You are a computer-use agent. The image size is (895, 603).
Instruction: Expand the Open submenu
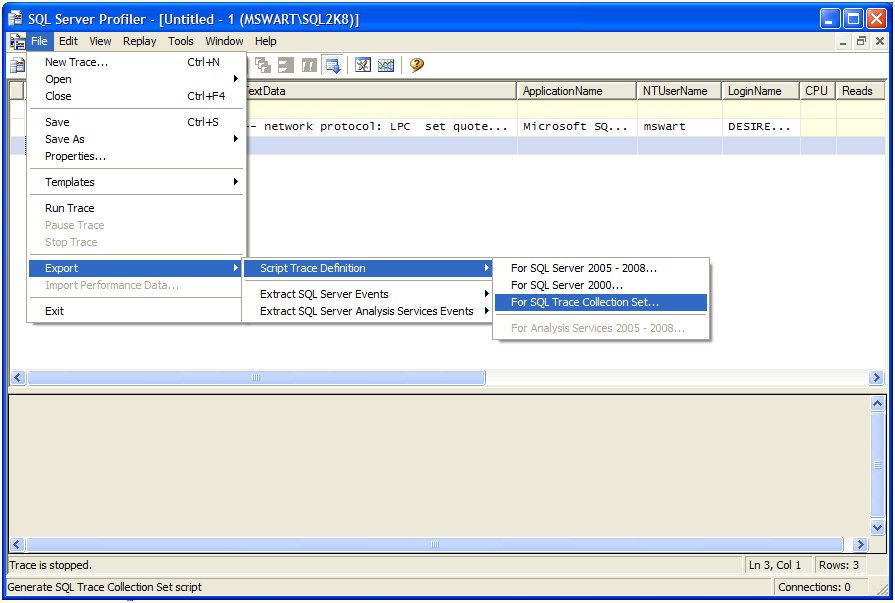click(136, 79)
